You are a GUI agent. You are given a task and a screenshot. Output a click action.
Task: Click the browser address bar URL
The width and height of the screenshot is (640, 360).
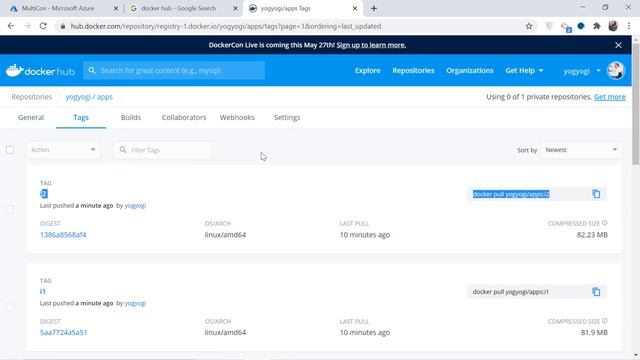tap(226, 26)
